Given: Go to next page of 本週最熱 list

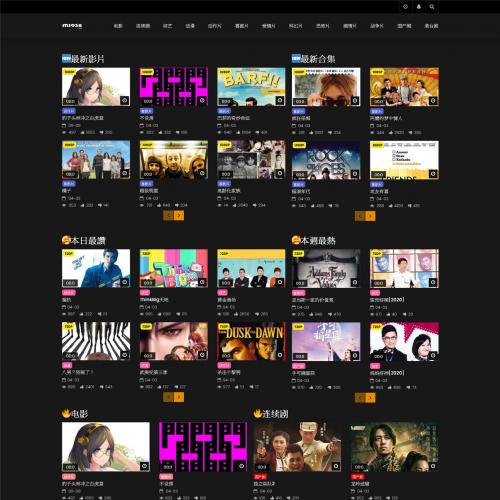Looking at the screenshot, I should pyautogui.click(x=371, y=397).
